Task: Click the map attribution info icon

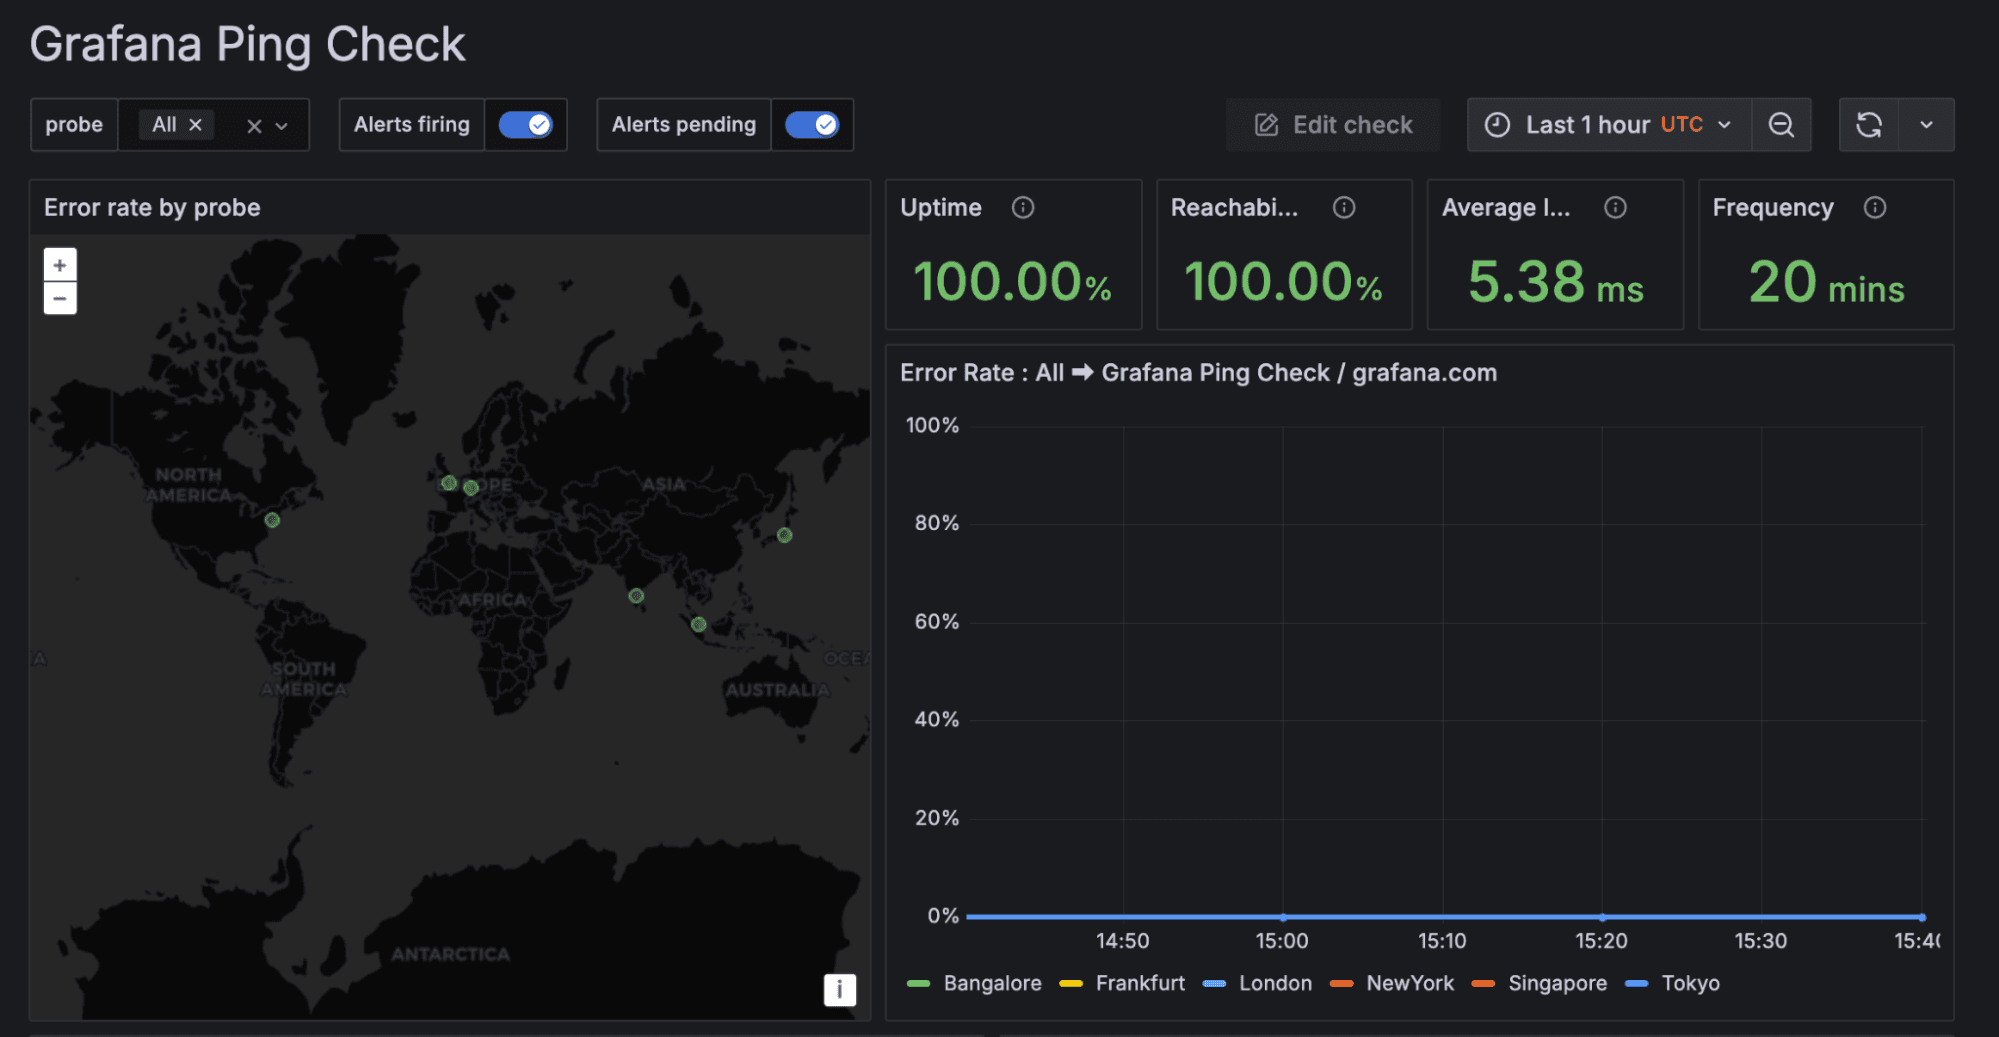Action: (840, 990)
